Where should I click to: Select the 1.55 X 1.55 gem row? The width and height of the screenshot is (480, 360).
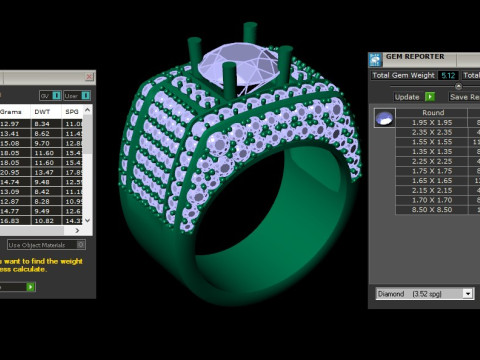(x=432, y=142)
